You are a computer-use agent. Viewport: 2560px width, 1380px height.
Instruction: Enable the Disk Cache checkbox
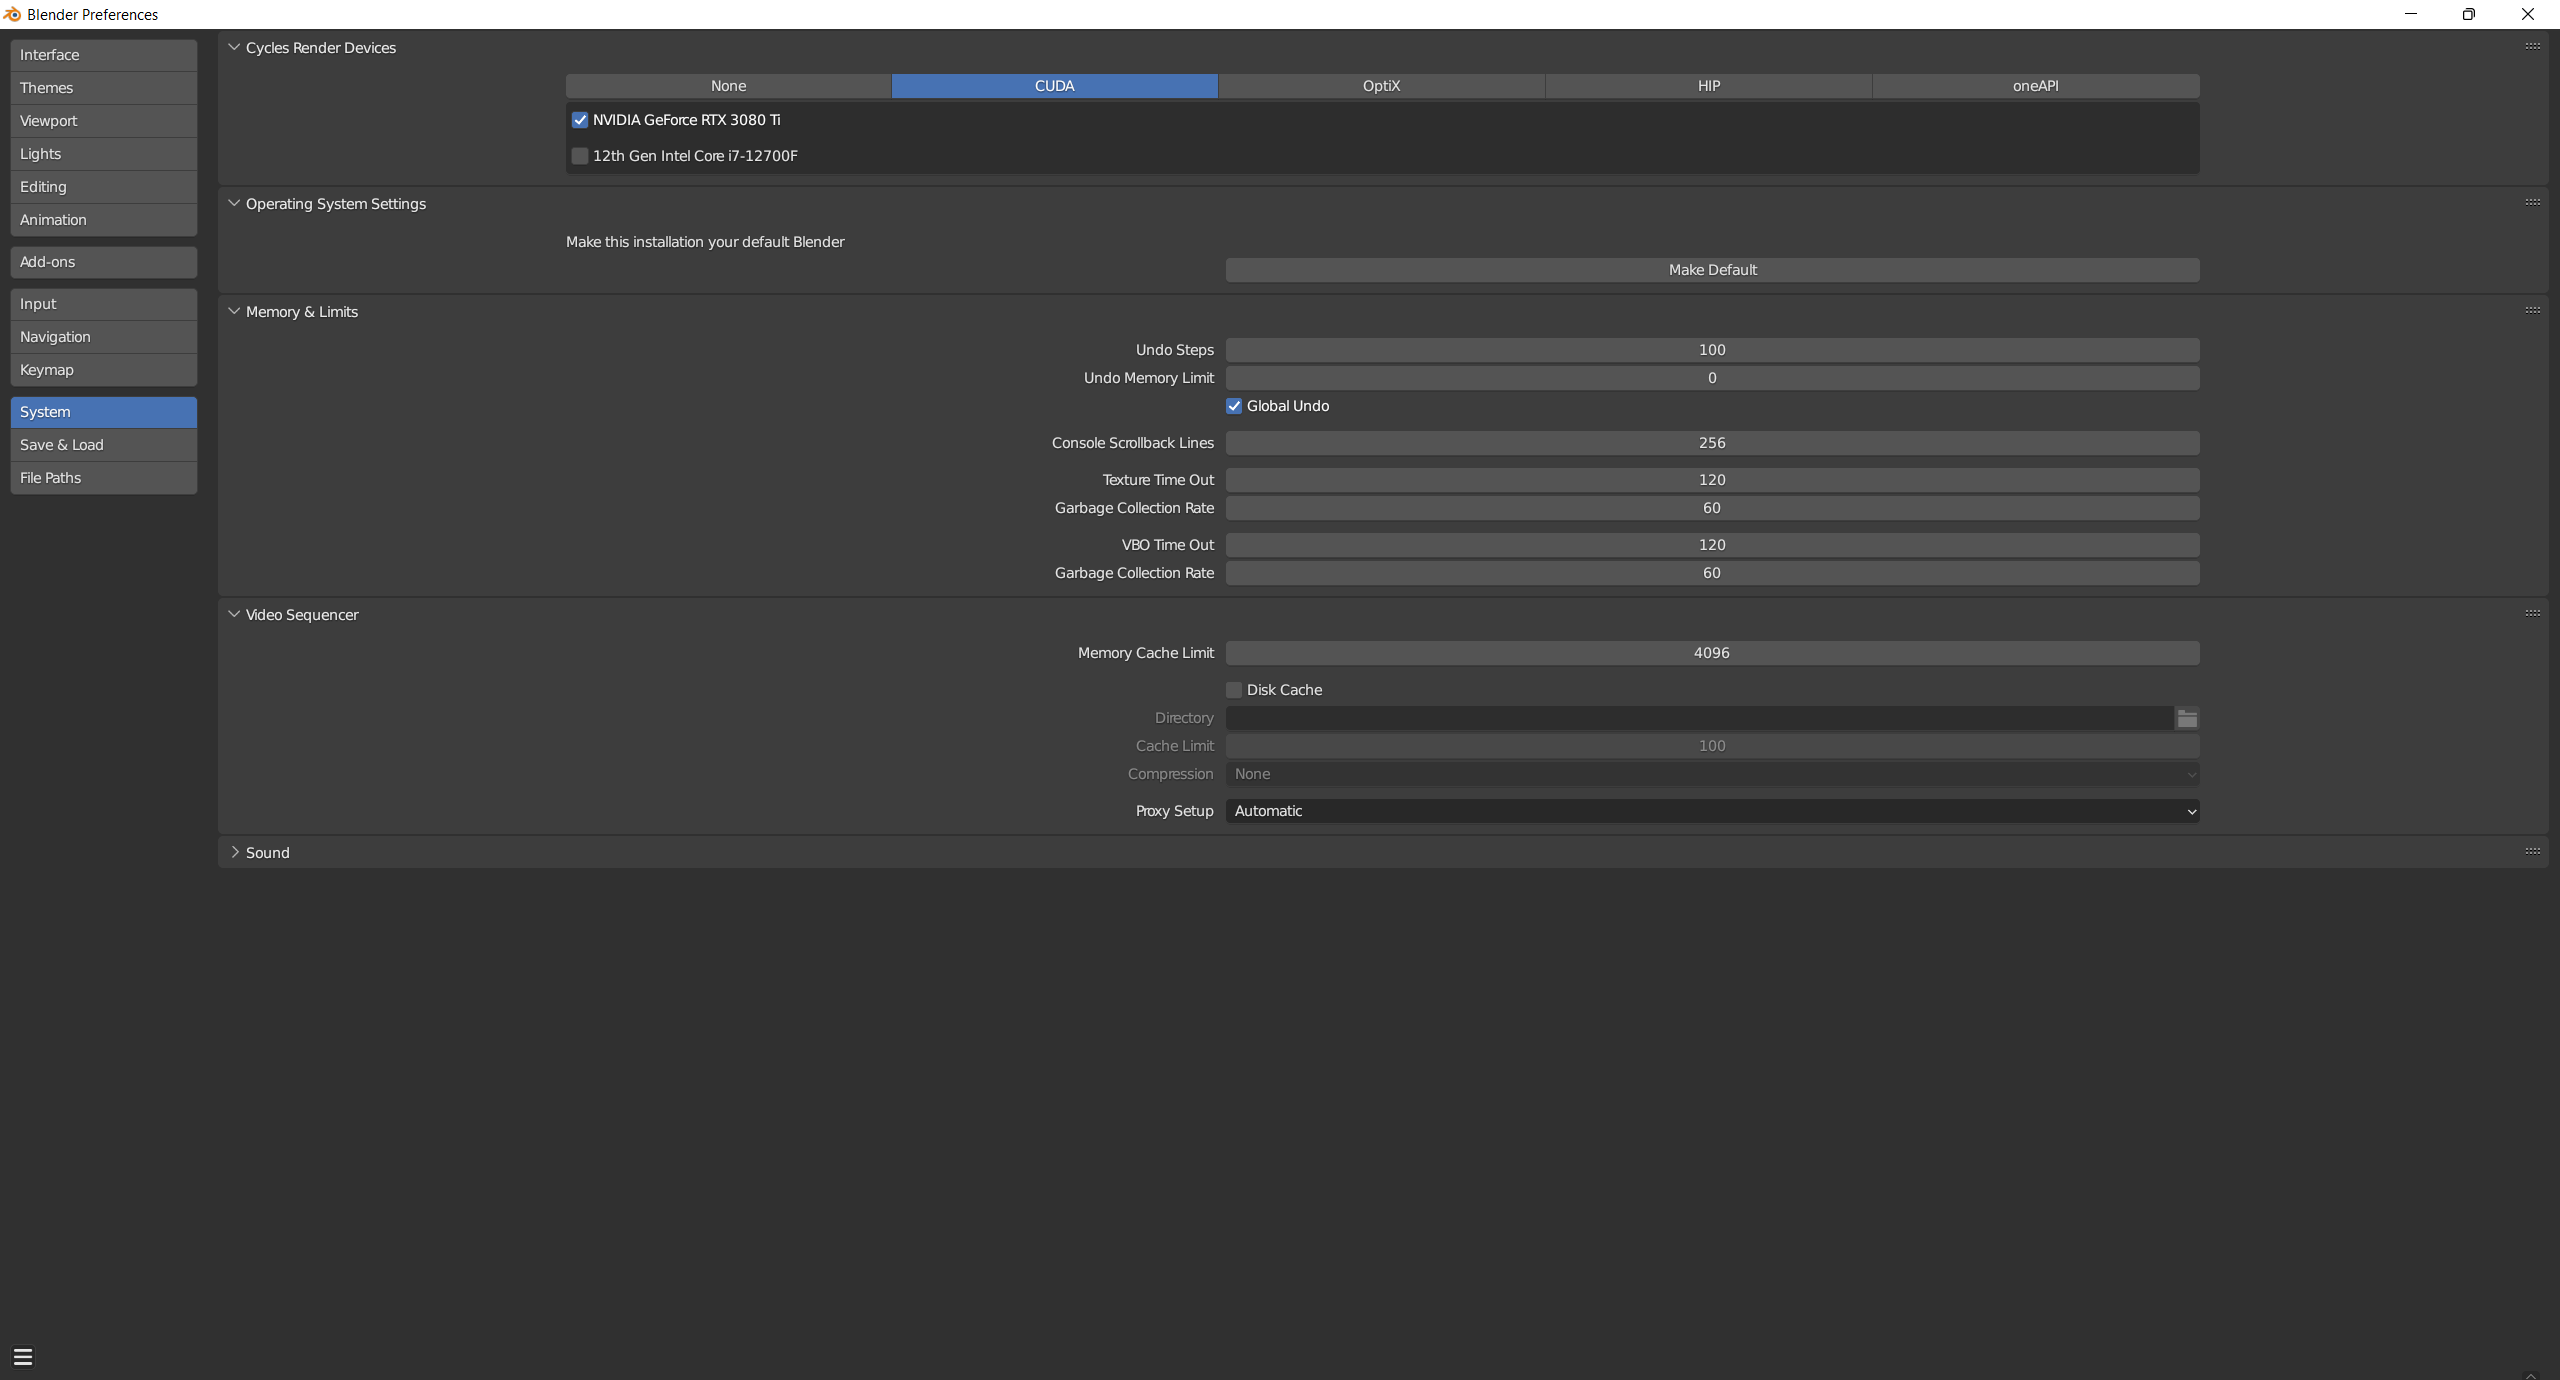[x=1234, y=690]
